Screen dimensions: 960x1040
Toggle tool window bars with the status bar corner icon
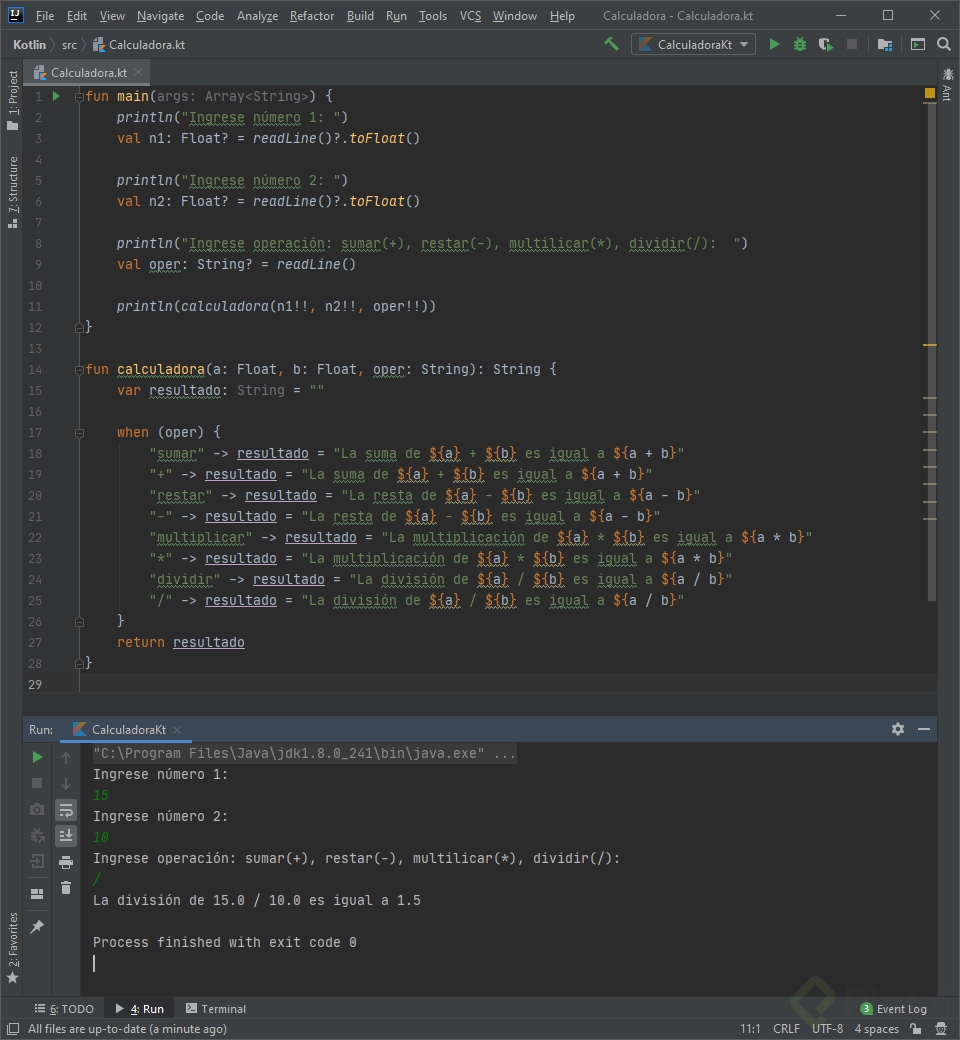(13, 1029)
